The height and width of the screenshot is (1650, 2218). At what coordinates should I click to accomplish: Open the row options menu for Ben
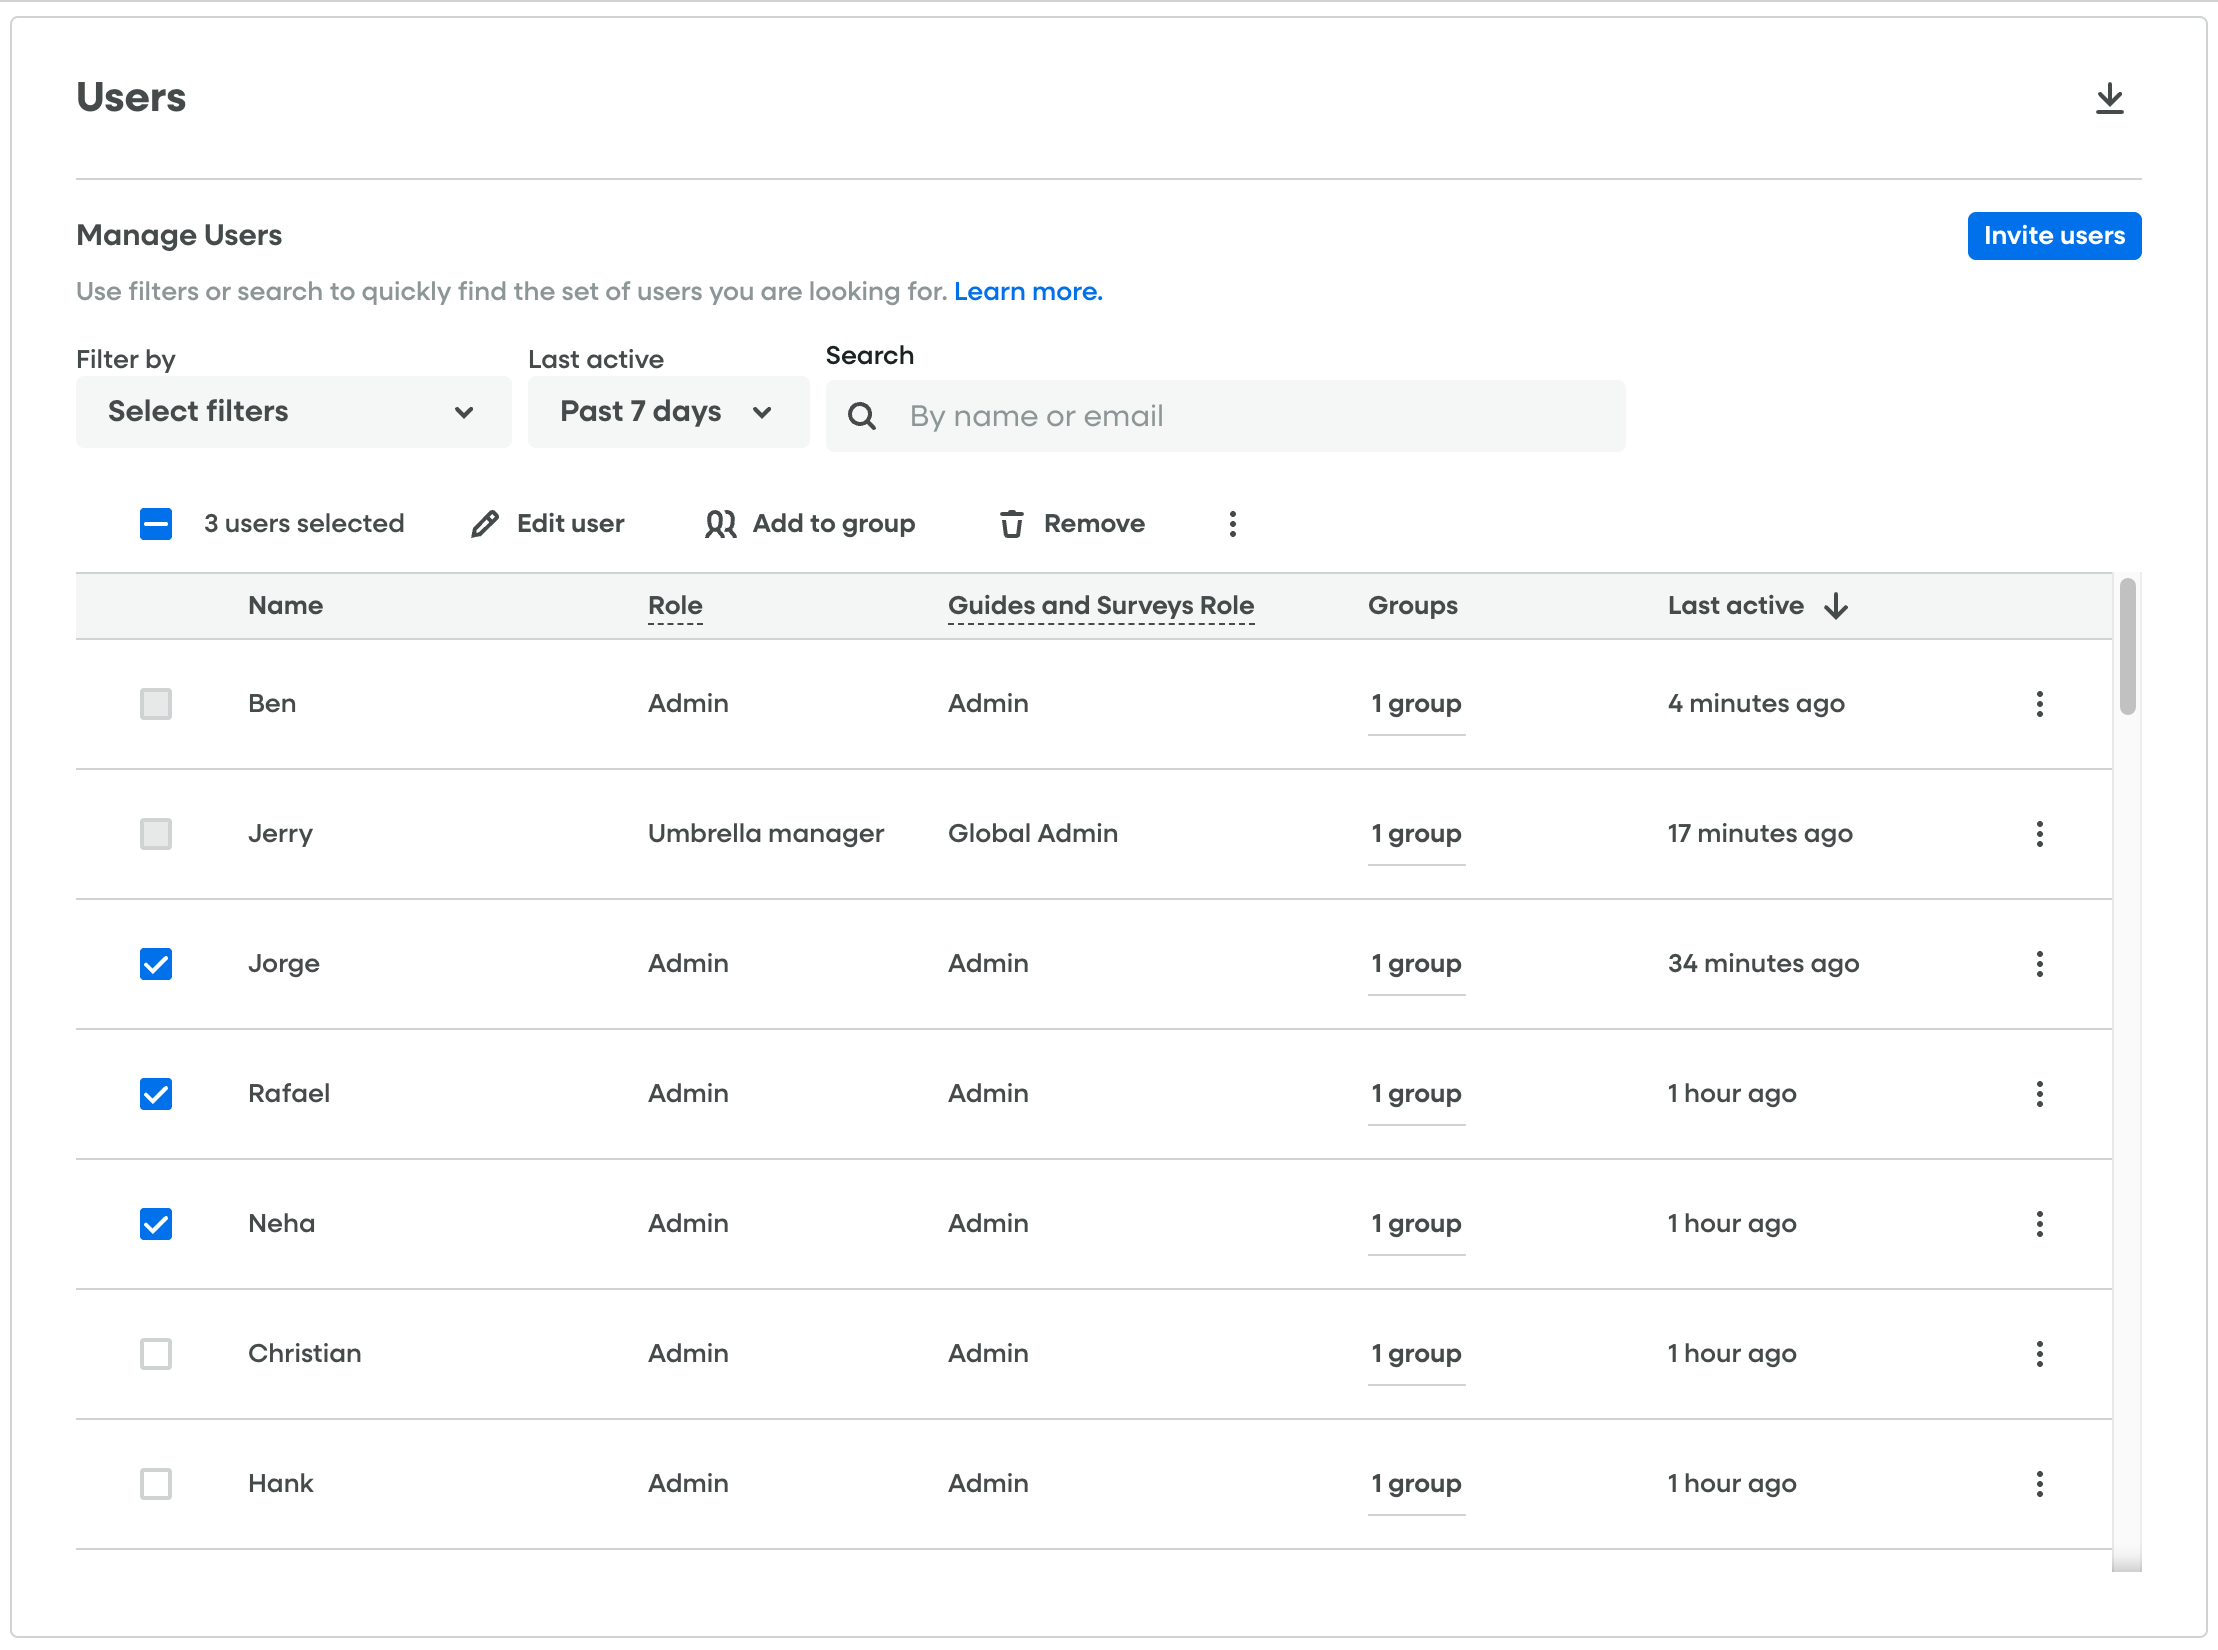(2039, 704)
